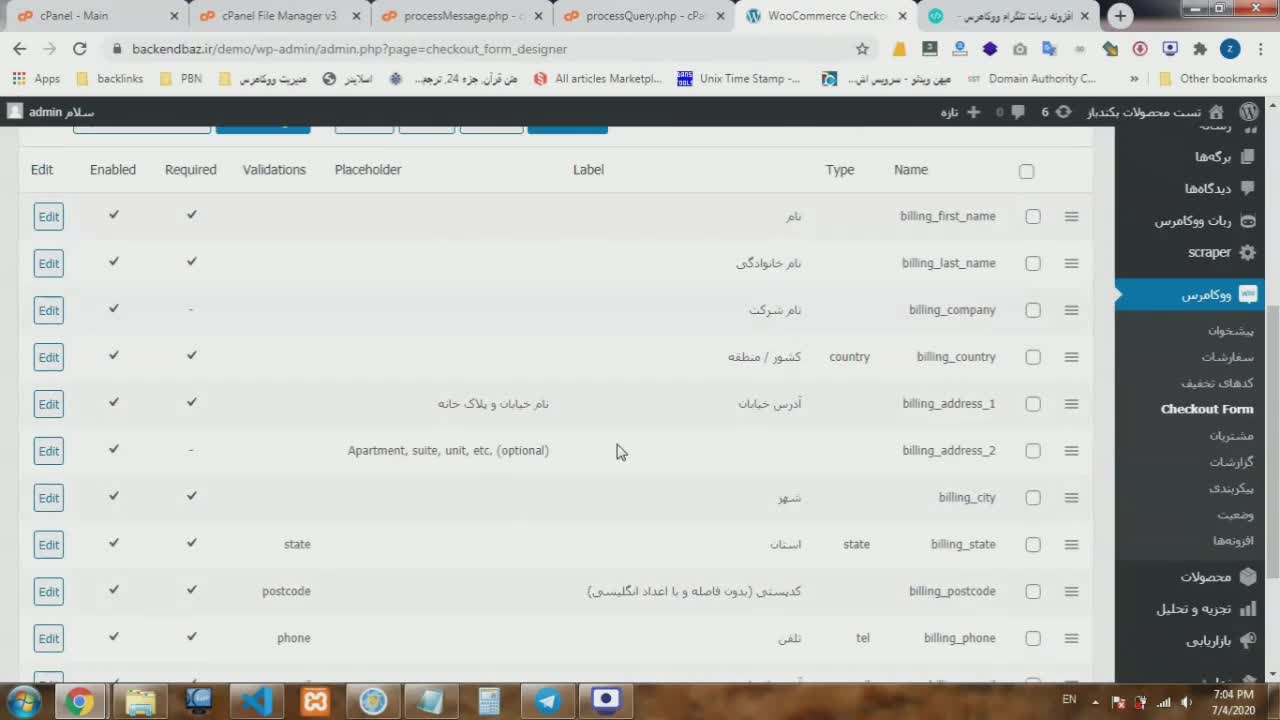Toggle the select-all checkbox in table header
Image resolution: width=1280 pixels, height=720 pixels.
[x=1026, y=171]
